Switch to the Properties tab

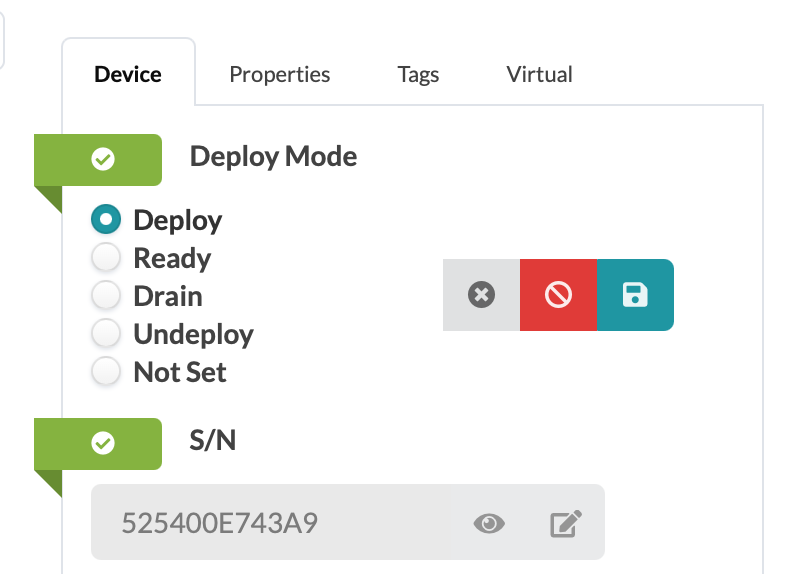pos(279,75)
